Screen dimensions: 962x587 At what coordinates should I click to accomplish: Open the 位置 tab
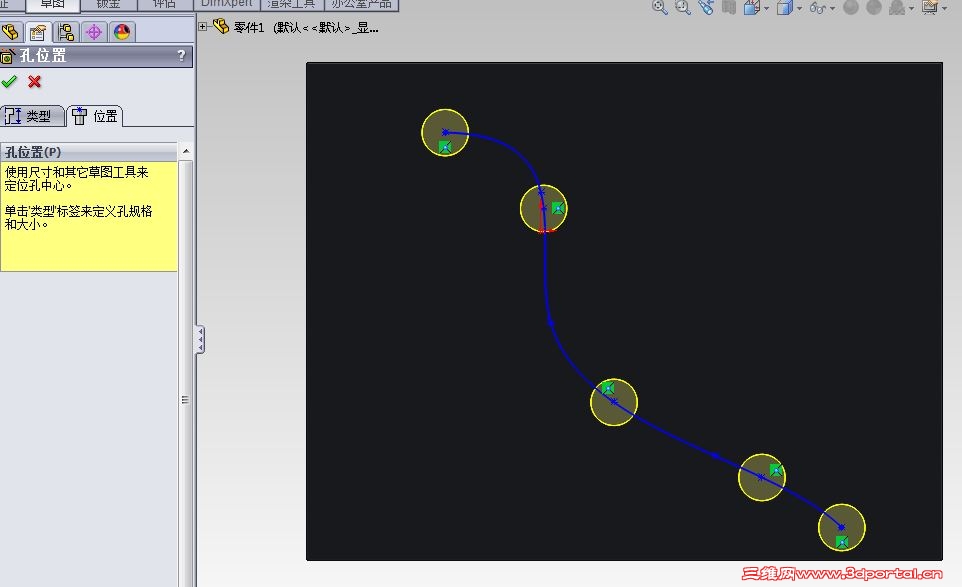[x=95, y=116]
